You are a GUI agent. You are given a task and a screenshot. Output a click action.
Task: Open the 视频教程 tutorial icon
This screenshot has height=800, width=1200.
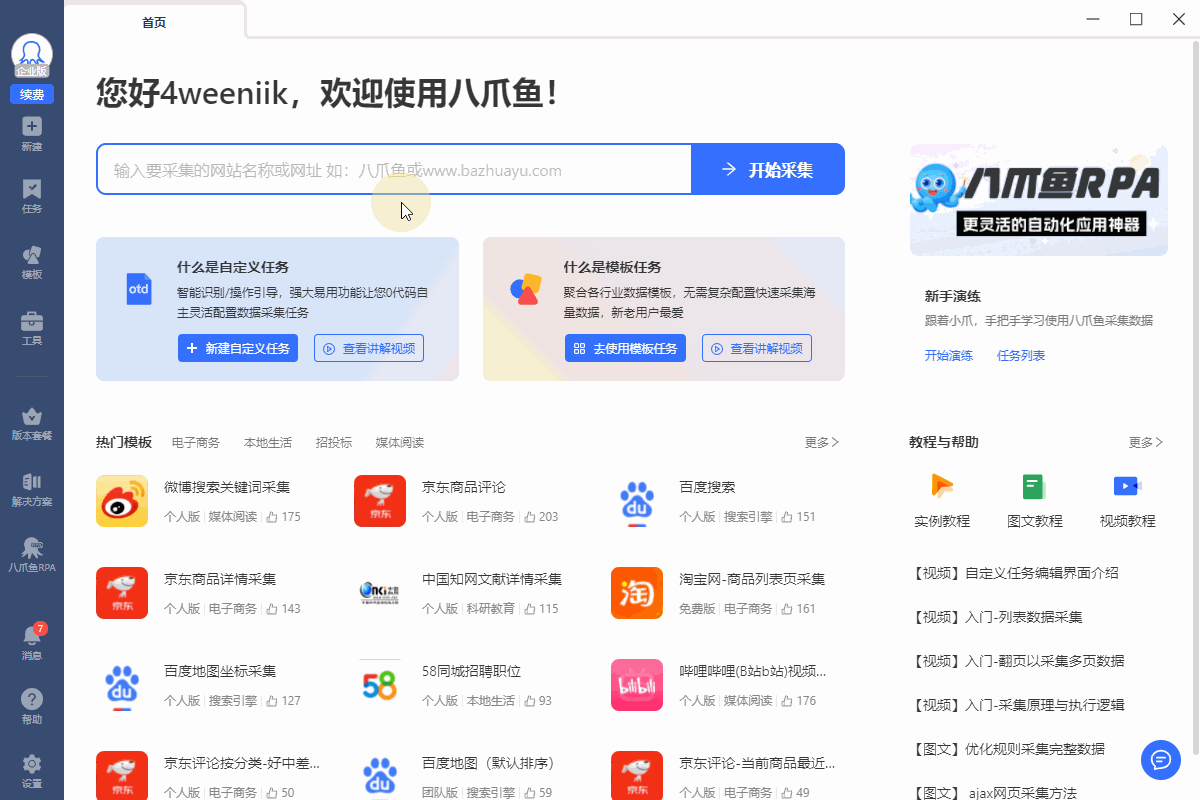[1127, 486]
